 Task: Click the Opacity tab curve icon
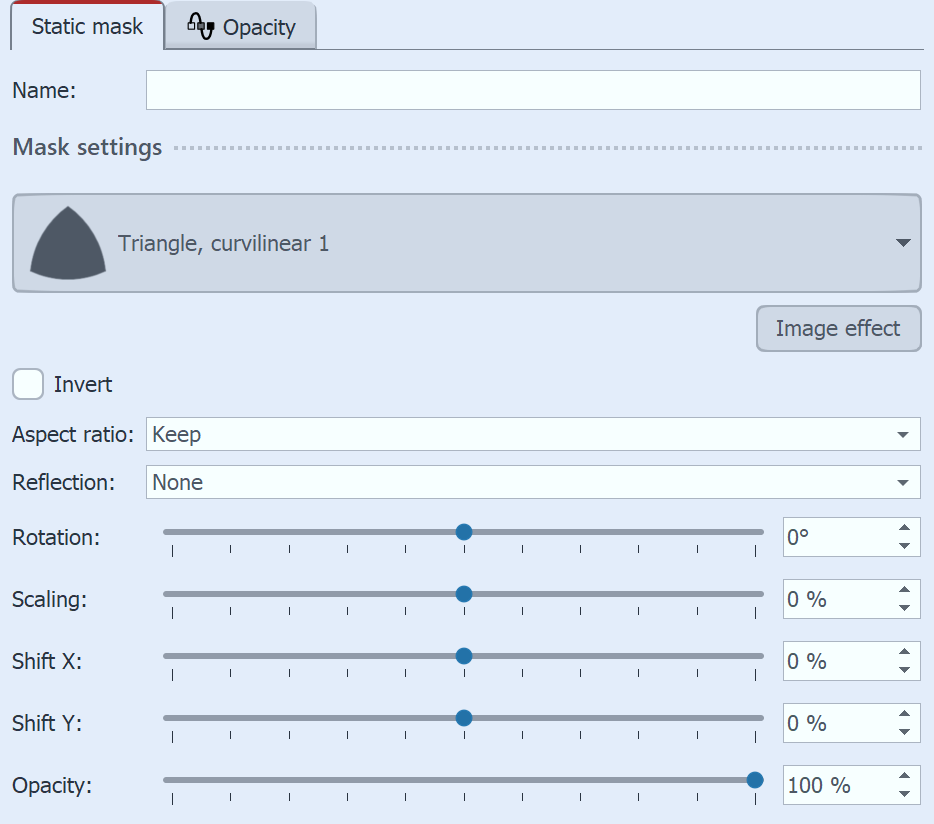pyautogui.click(x=201, y=27)
